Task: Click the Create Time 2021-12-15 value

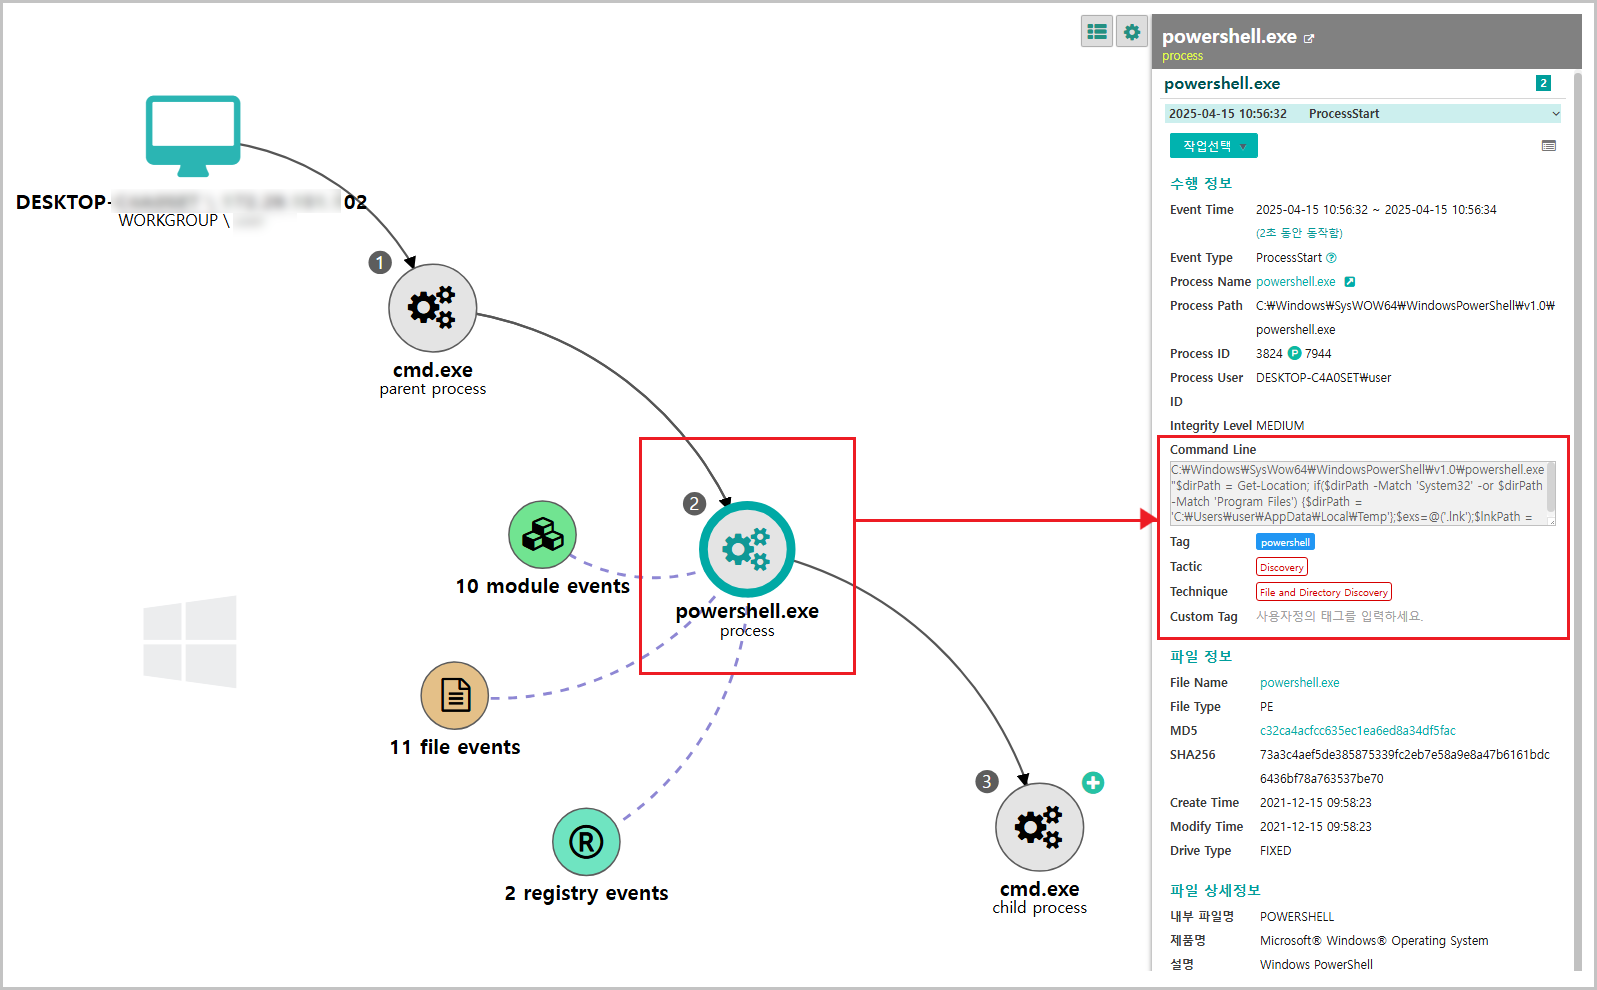Action: 1316,803
